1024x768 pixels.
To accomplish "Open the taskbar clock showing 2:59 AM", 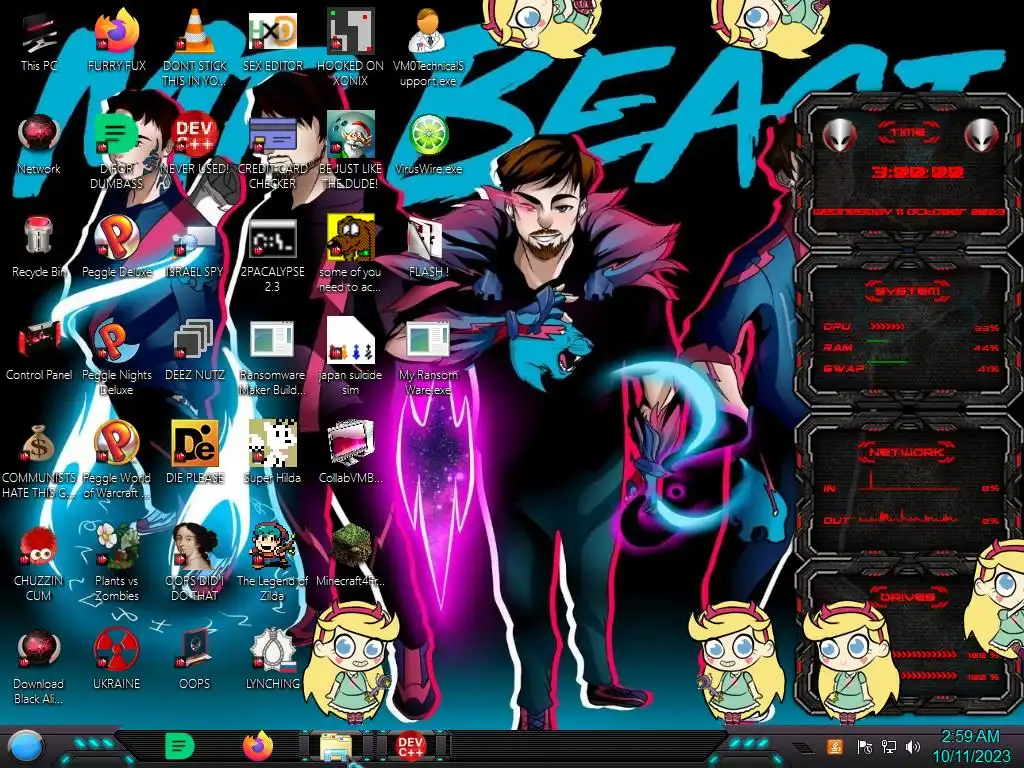I will (x=970, y=746).
